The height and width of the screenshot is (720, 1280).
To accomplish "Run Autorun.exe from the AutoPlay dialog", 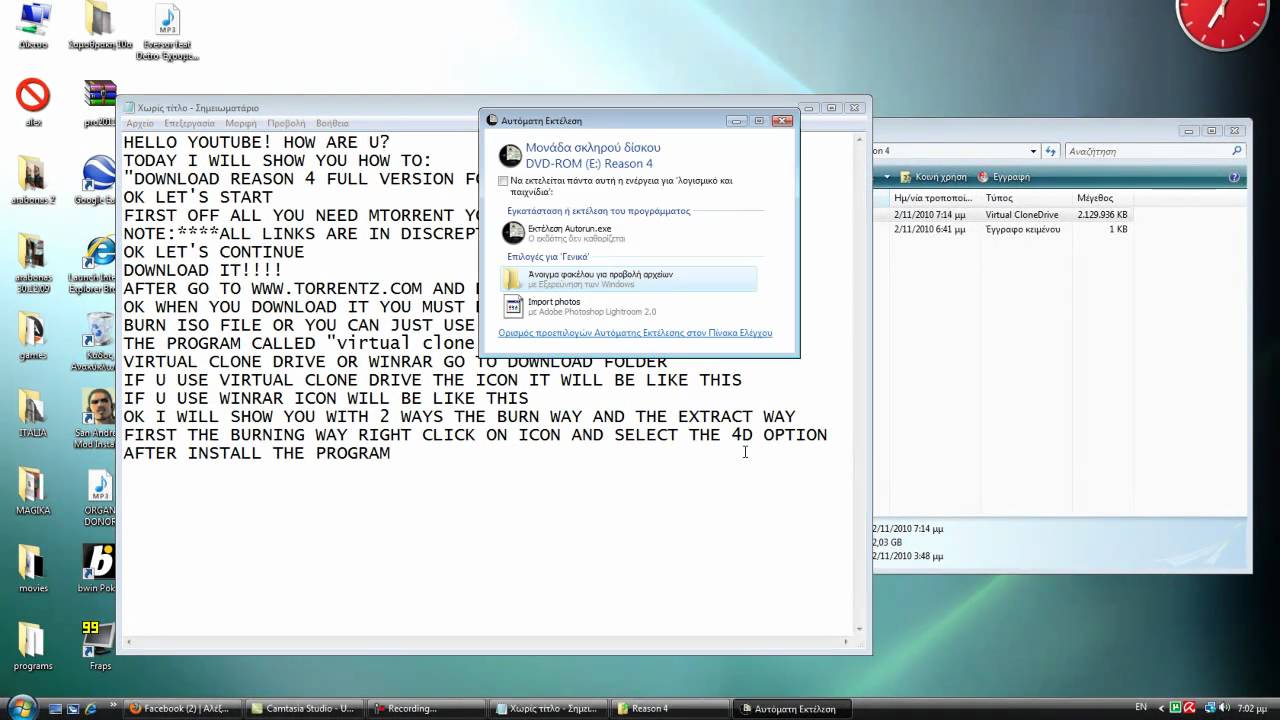I will (628, 233).
